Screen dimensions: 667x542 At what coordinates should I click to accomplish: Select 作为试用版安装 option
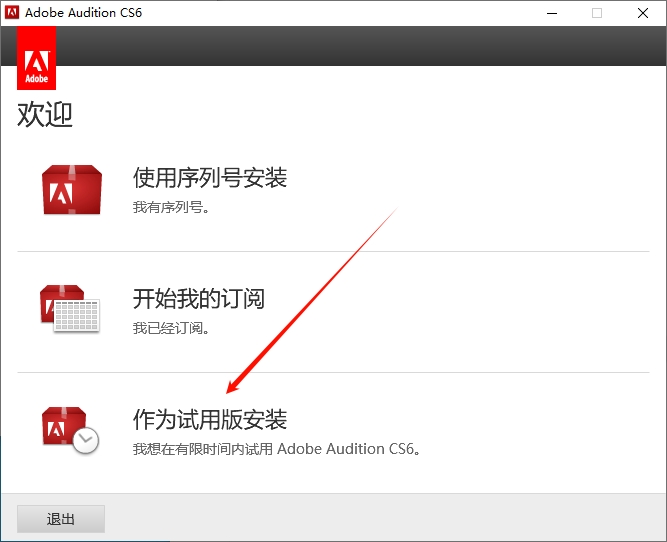click(x=210, y=419)
